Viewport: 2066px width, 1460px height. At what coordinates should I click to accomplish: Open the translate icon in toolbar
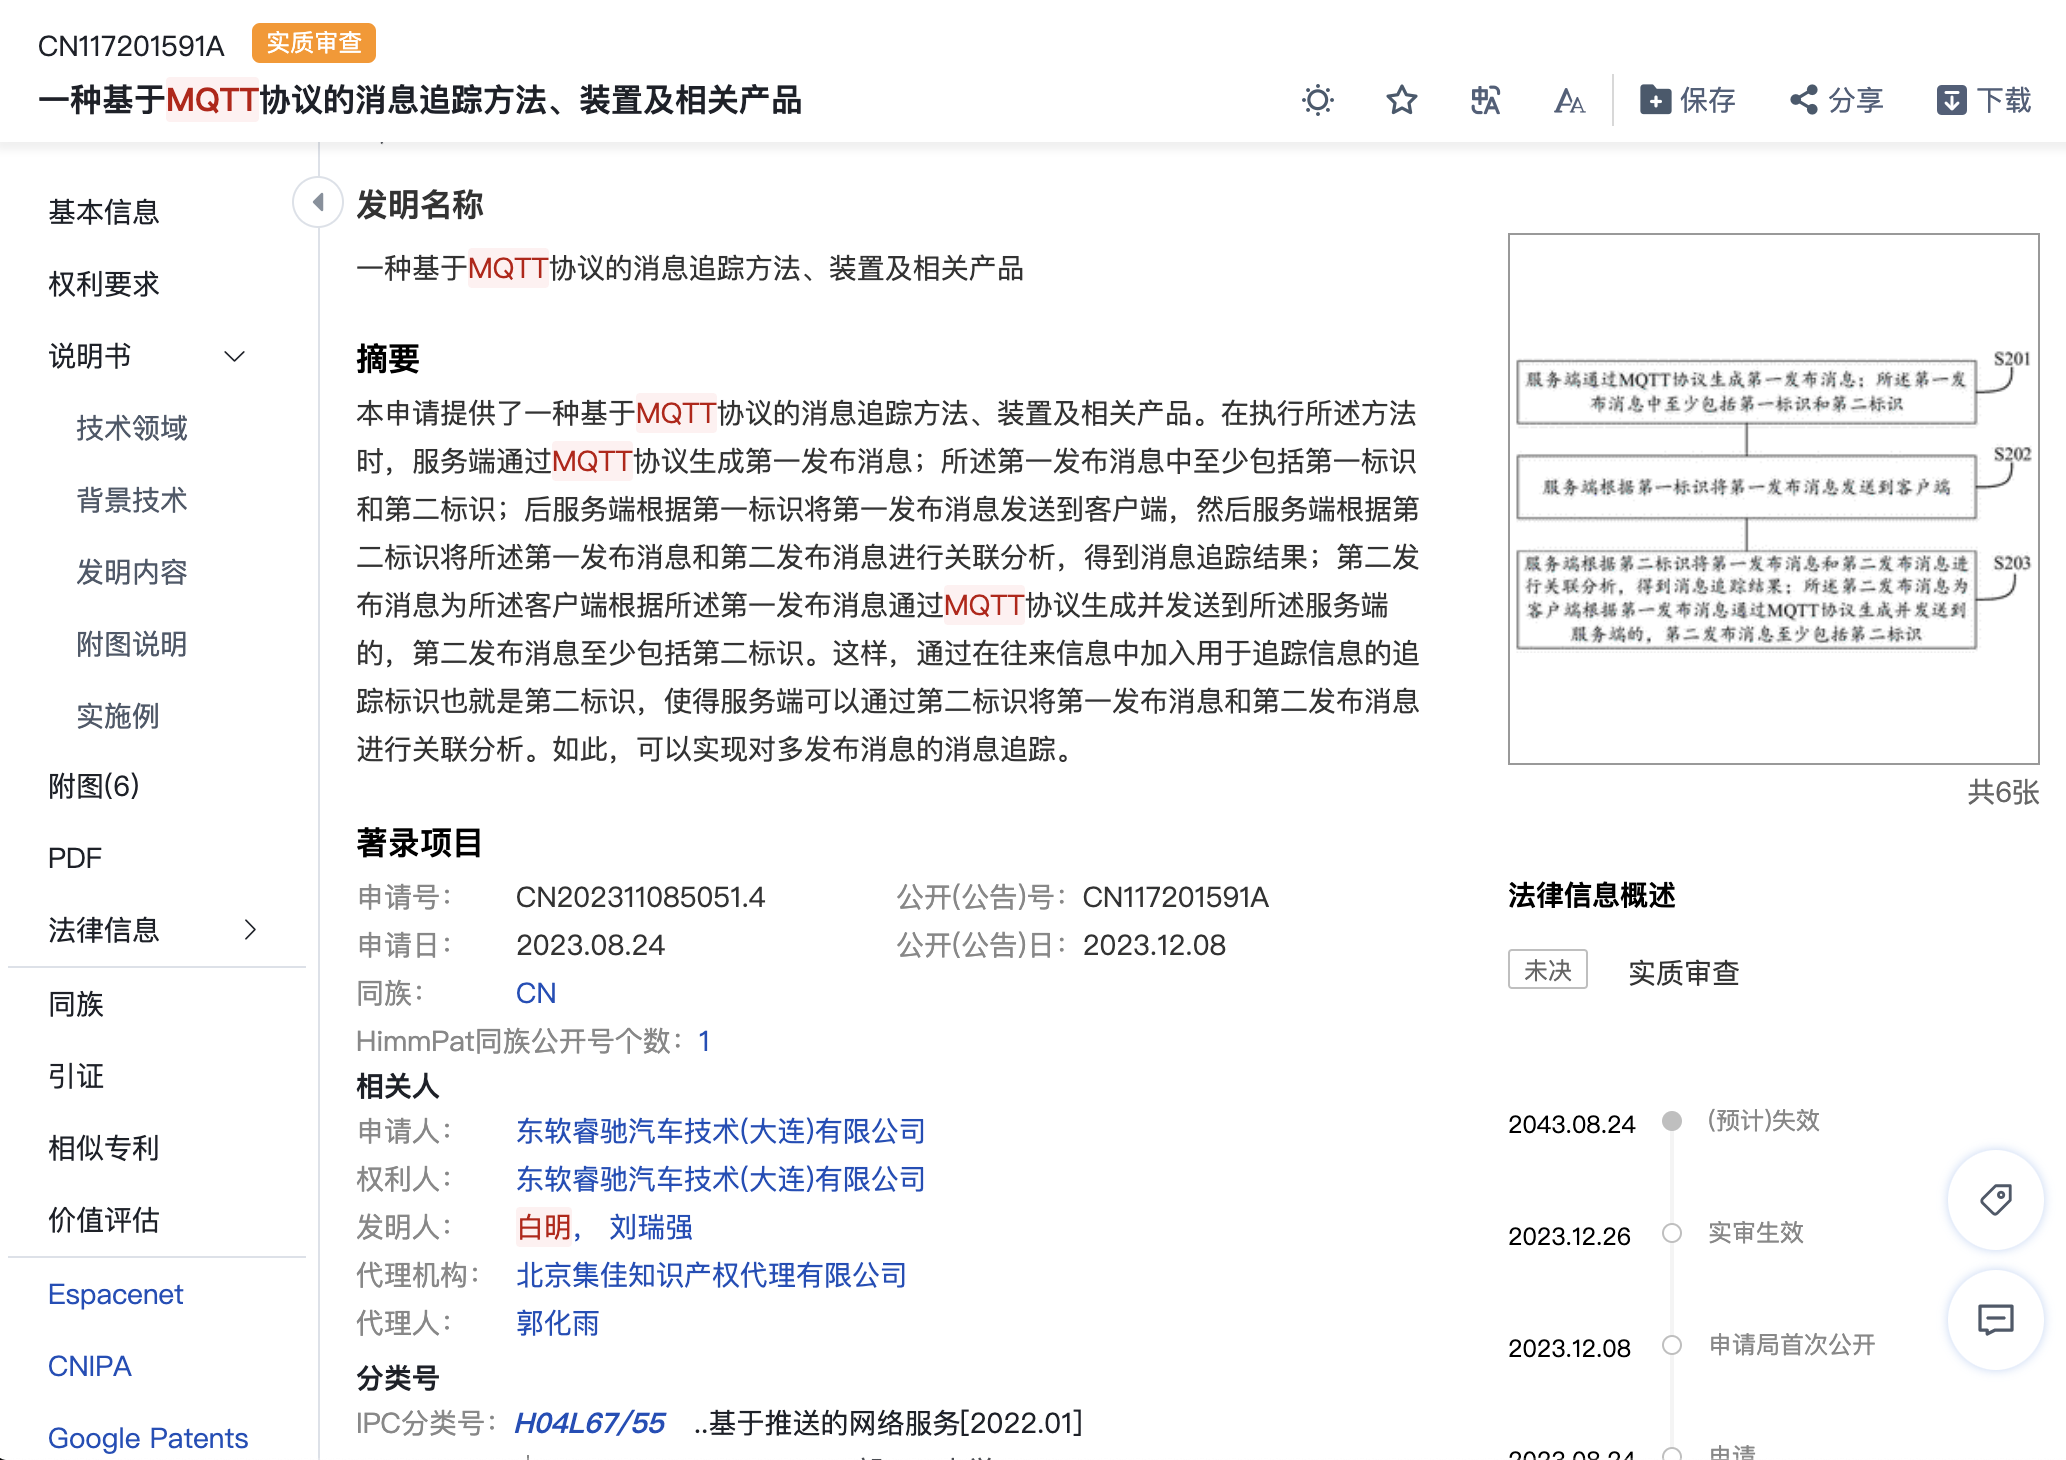click(x=1486, y=100)
